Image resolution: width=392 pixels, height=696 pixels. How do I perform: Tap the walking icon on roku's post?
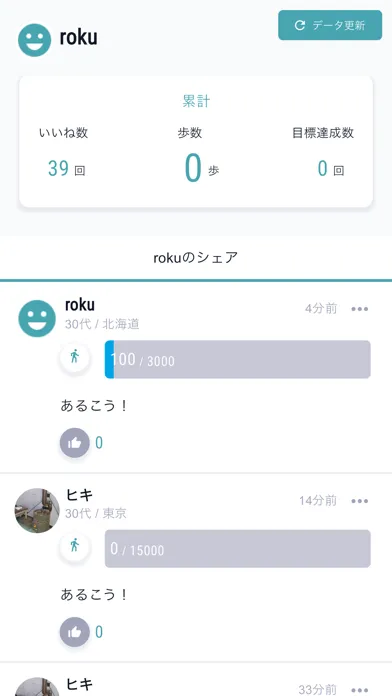(75, 356)
